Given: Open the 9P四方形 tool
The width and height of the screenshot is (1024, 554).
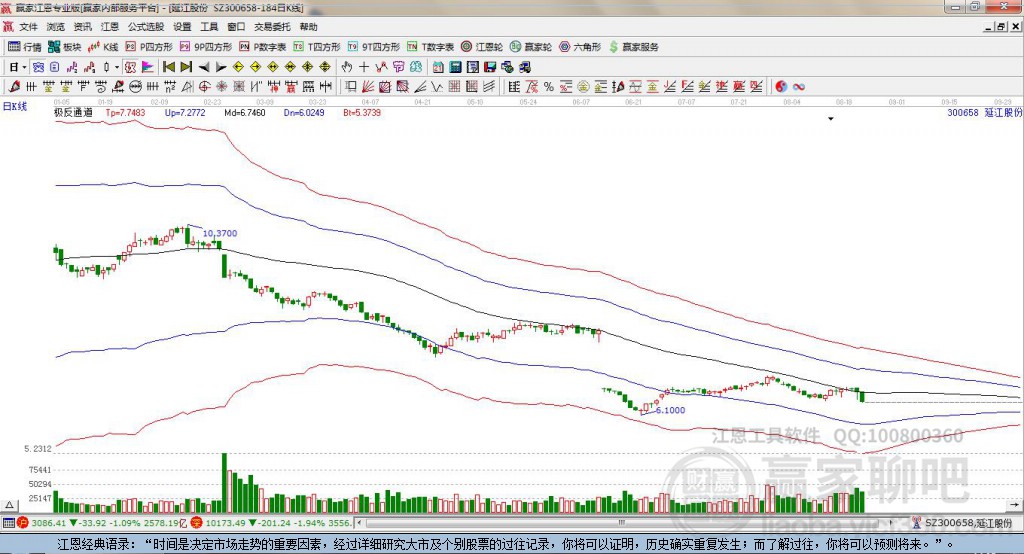Looking at the screenshot, I should (206, 47).
